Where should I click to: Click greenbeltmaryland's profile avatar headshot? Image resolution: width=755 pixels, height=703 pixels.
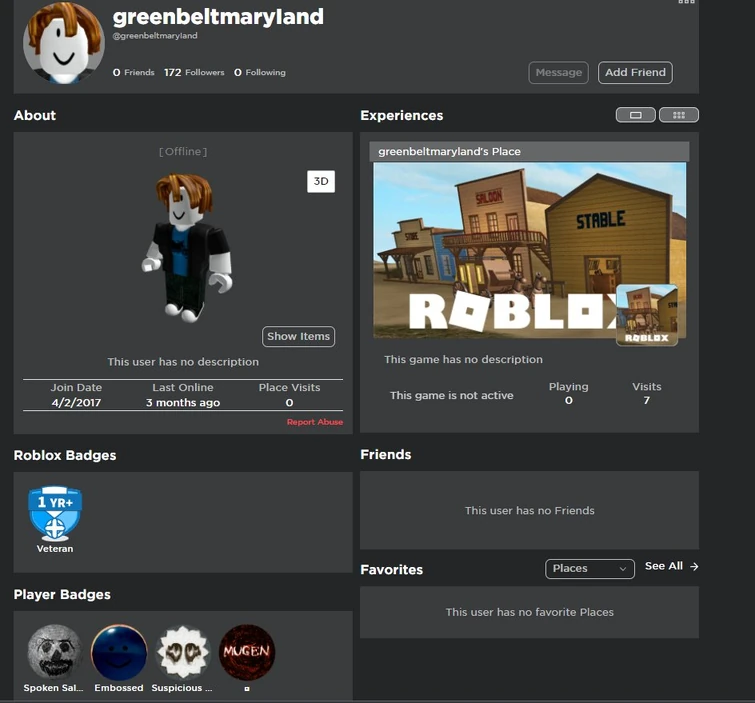[64, 42]
